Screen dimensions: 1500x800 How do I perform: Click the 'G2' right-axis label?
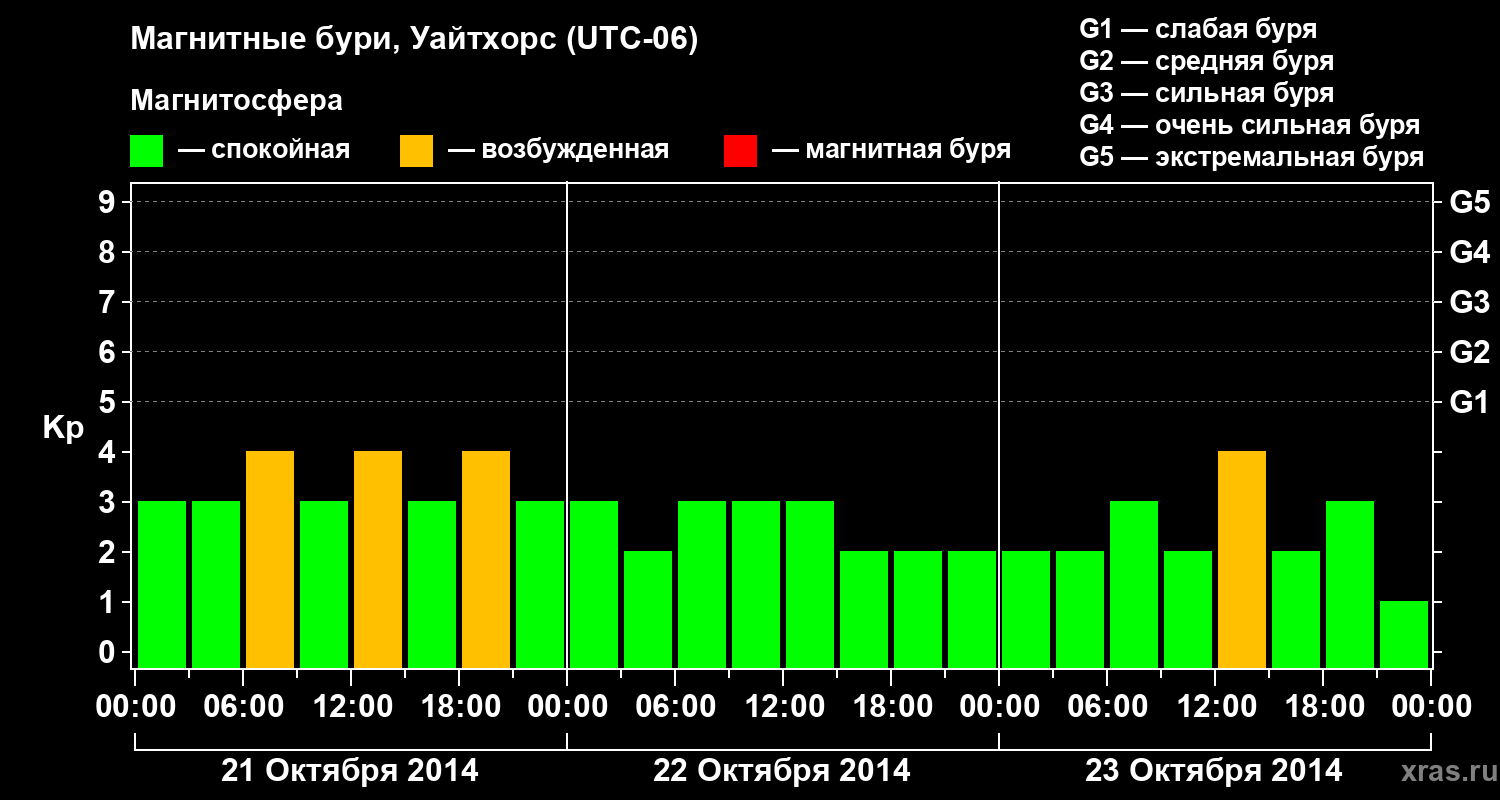1469,352
